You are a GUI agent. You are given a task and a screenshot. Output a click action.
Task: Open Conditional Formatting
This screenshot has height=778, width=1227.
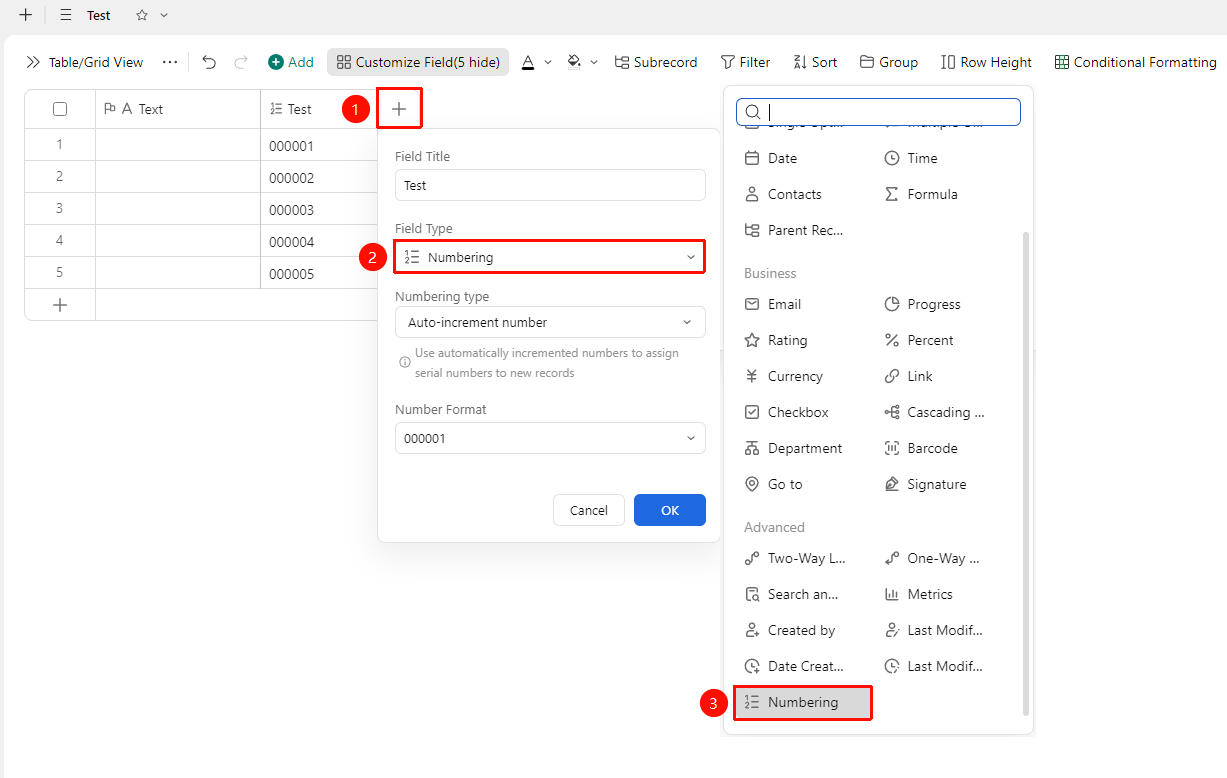click(1135, 62)
